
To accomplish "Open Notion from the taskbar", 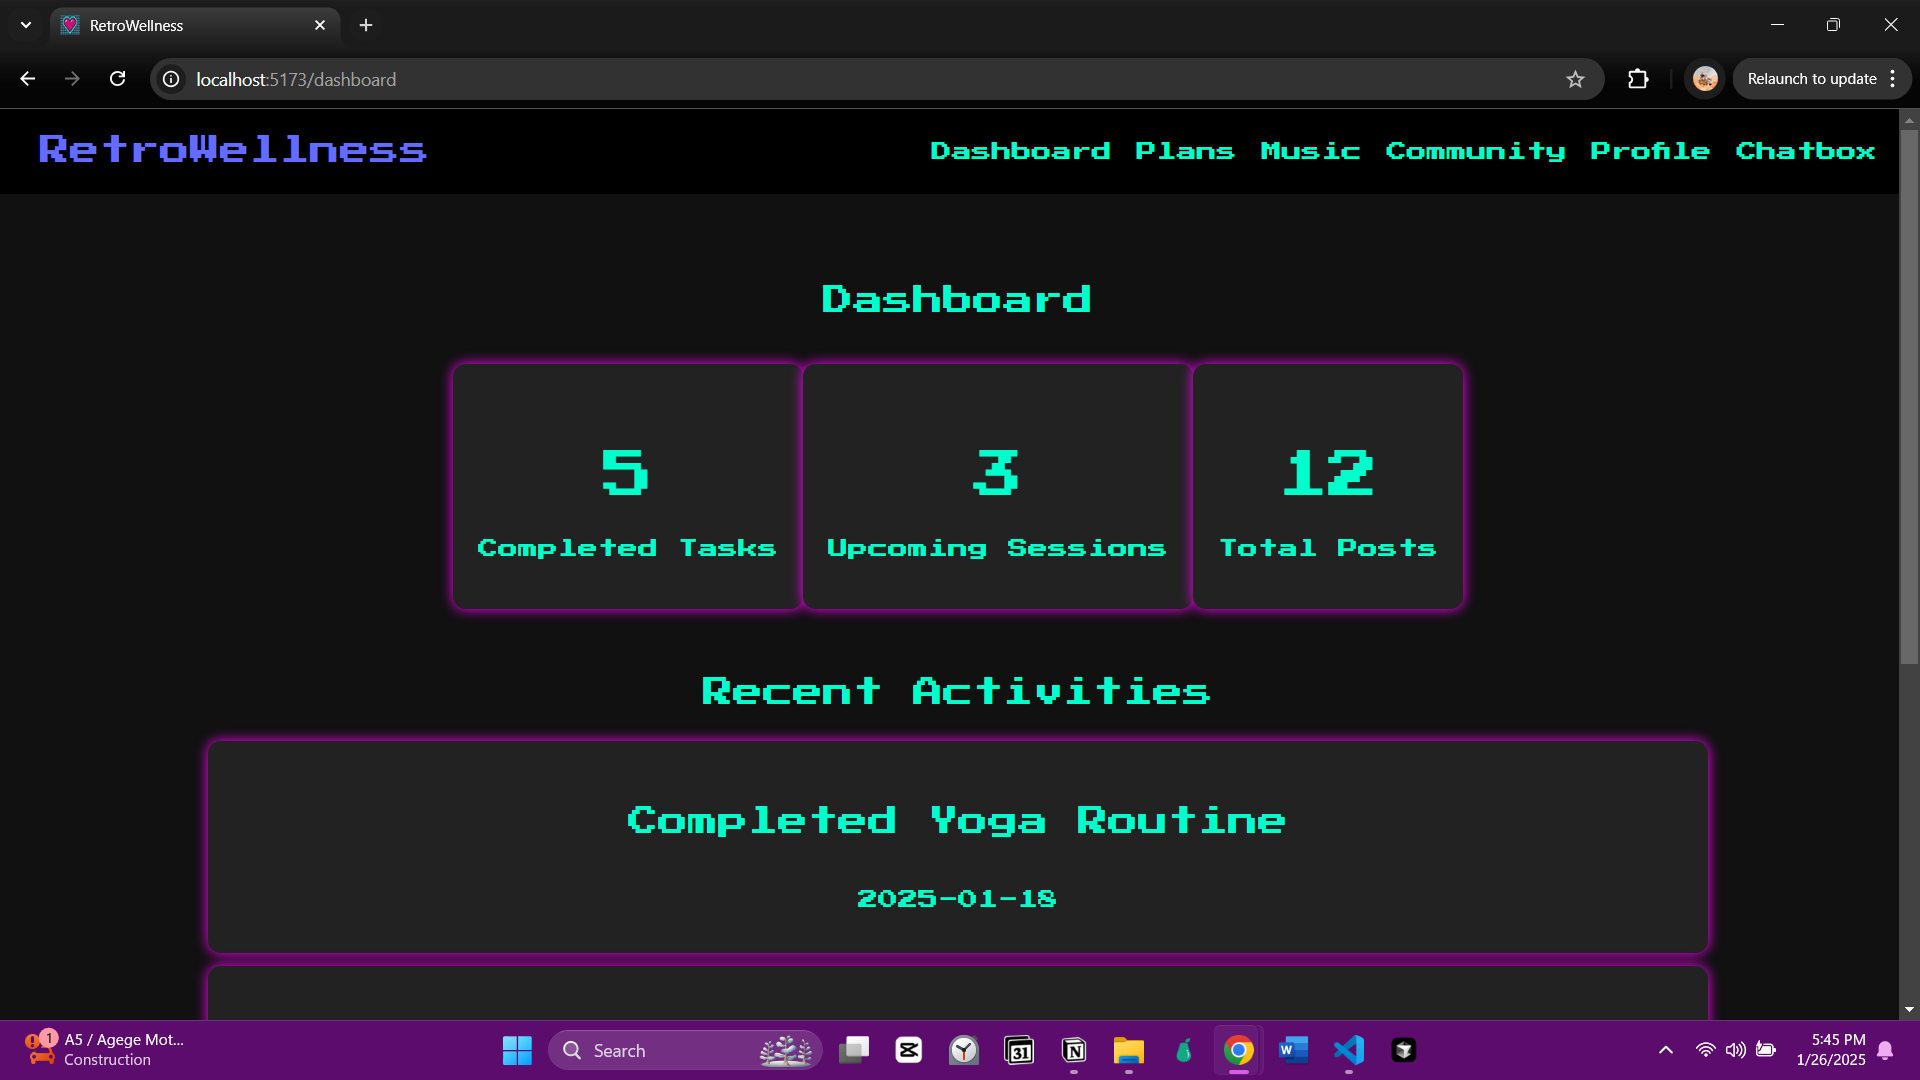I will tap(1074, 1050).
